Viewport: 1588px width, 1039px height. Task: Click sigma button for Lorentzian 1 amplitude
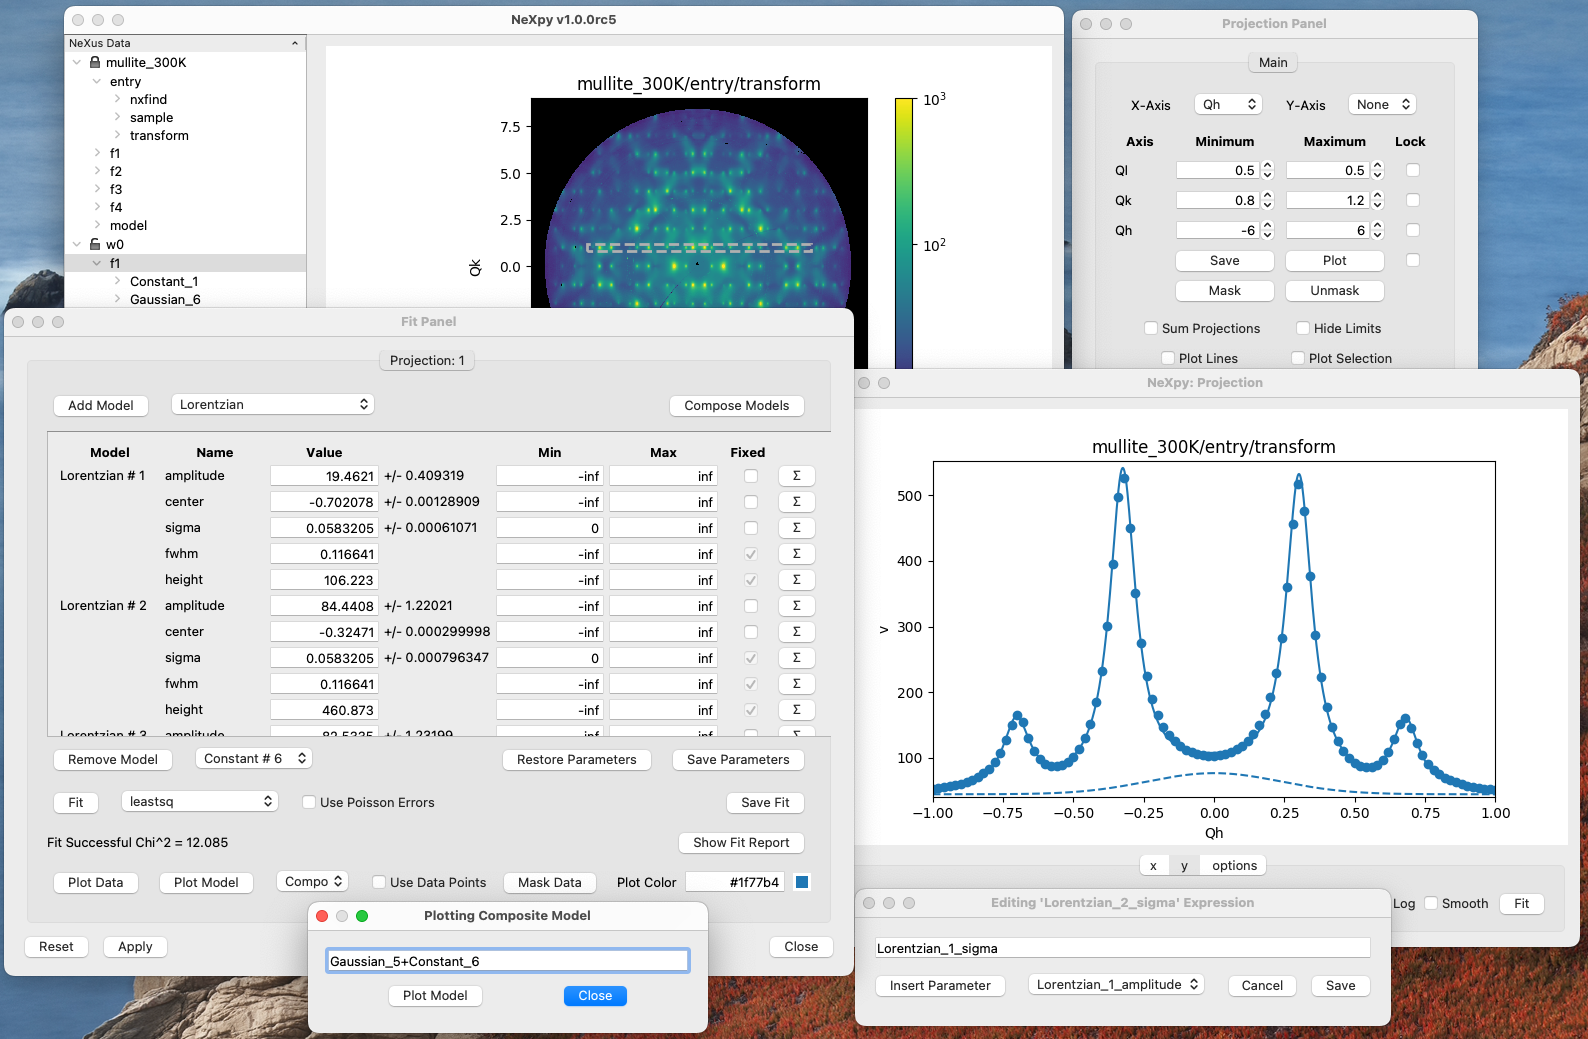pos(796,476)
